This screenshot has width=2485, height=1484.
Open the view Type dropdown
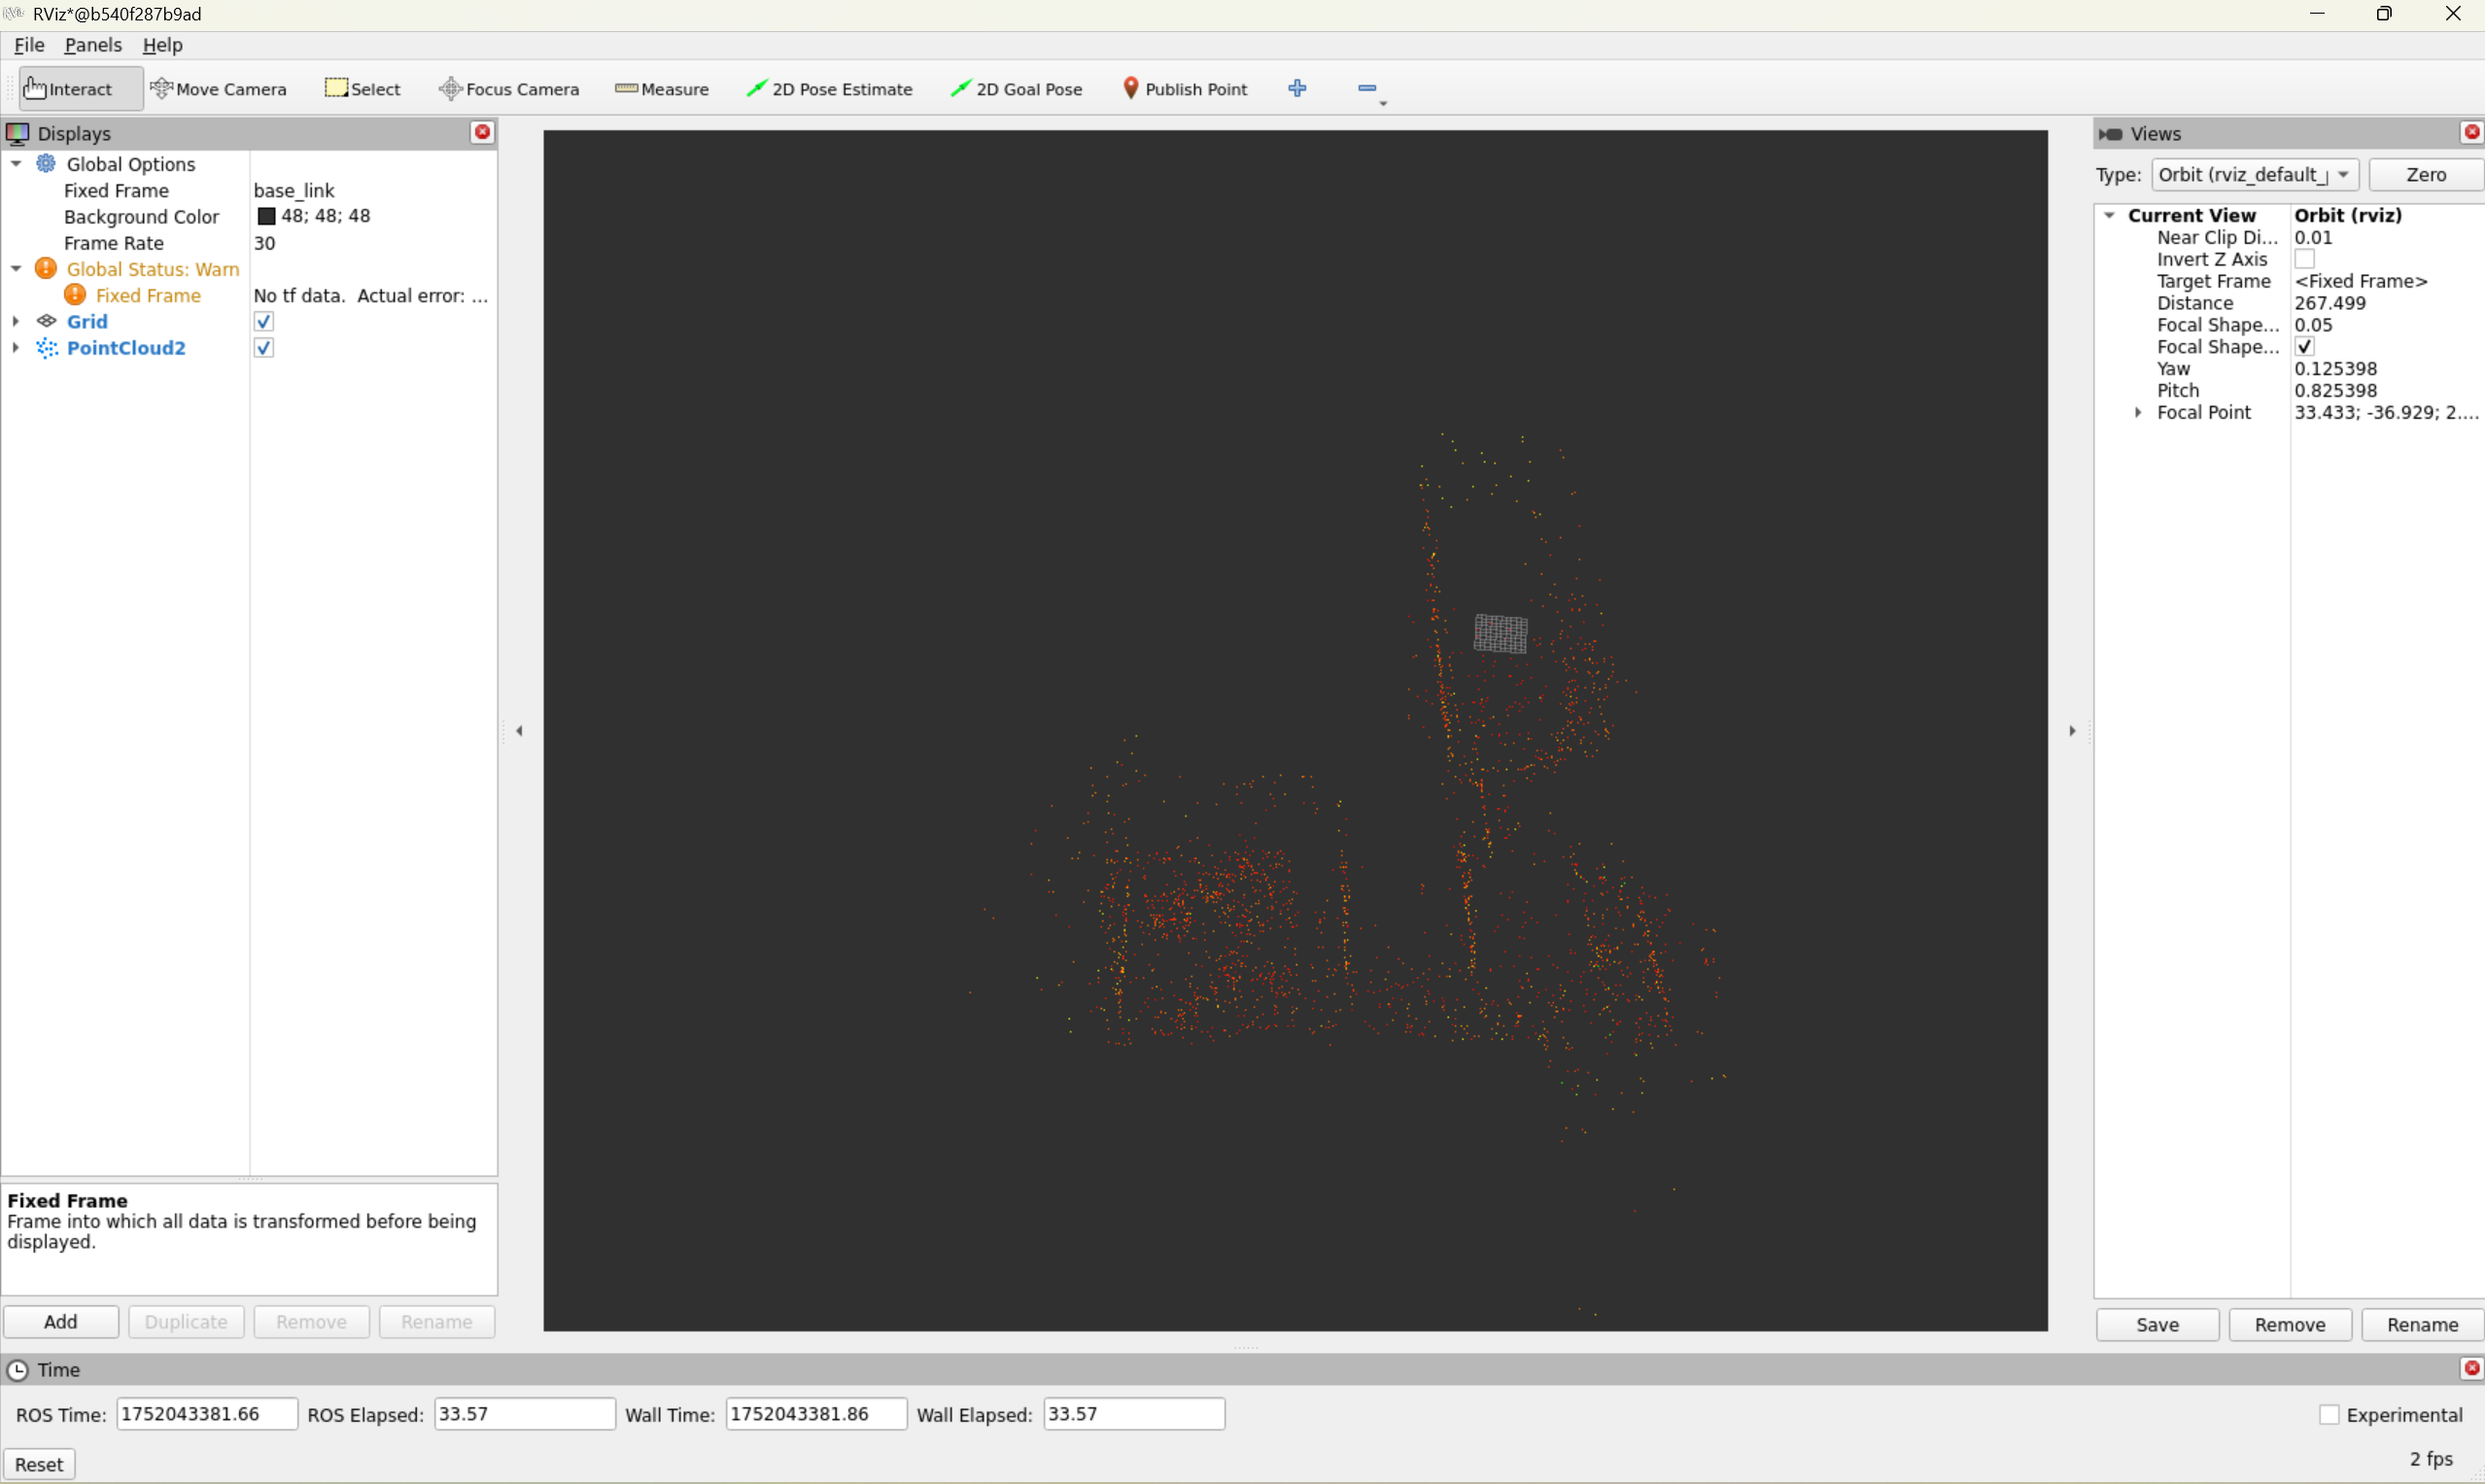[x=2254, y=174]
